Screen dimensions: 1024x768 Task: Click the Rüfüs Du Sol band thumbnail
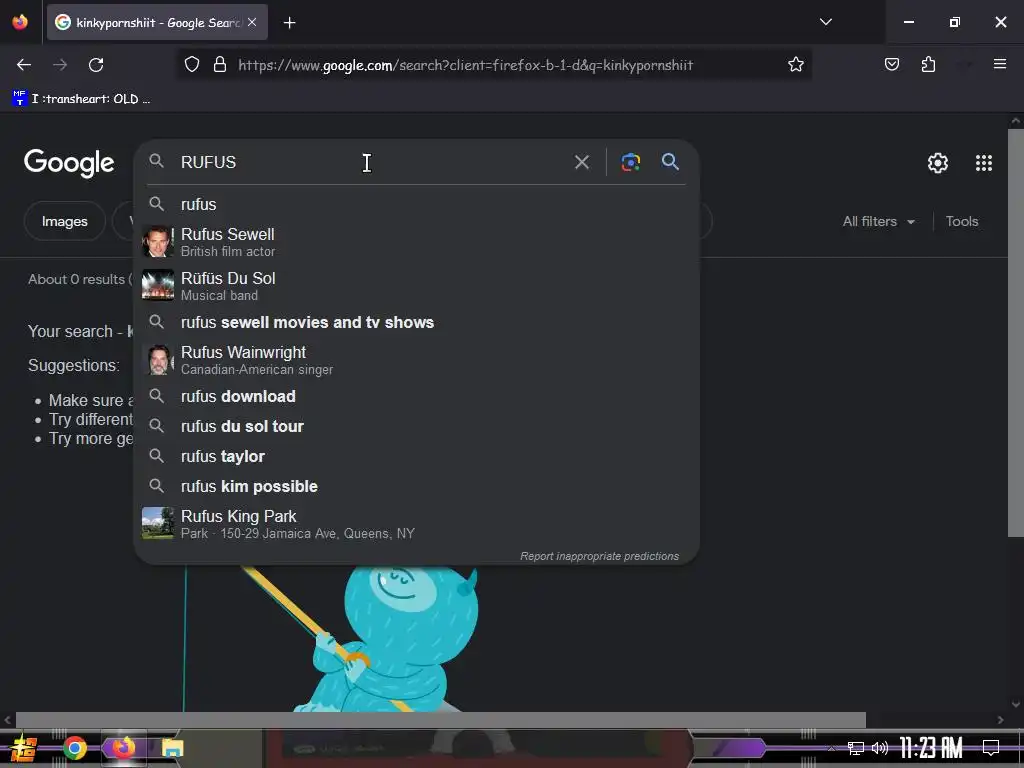[157, 285]
